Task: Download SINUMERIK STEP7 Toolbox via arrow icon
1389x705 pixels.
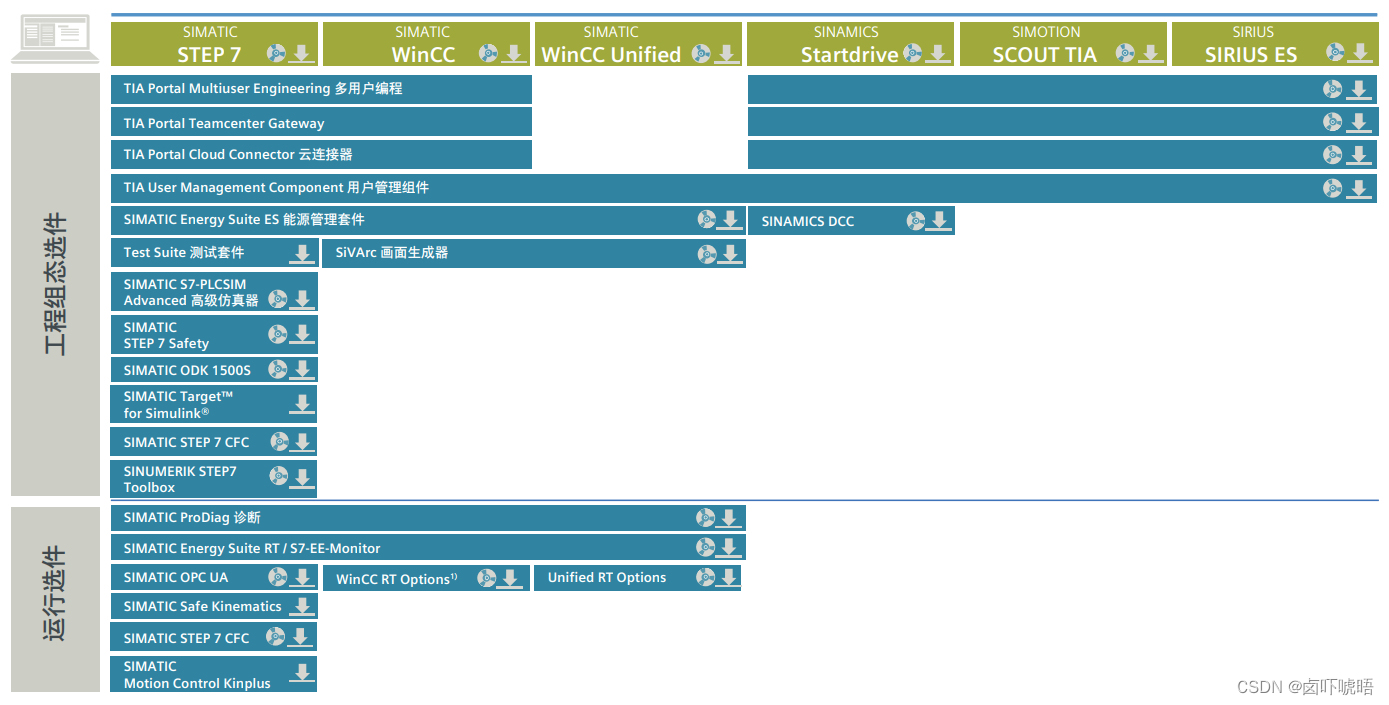Action: (x=302, y=477)
